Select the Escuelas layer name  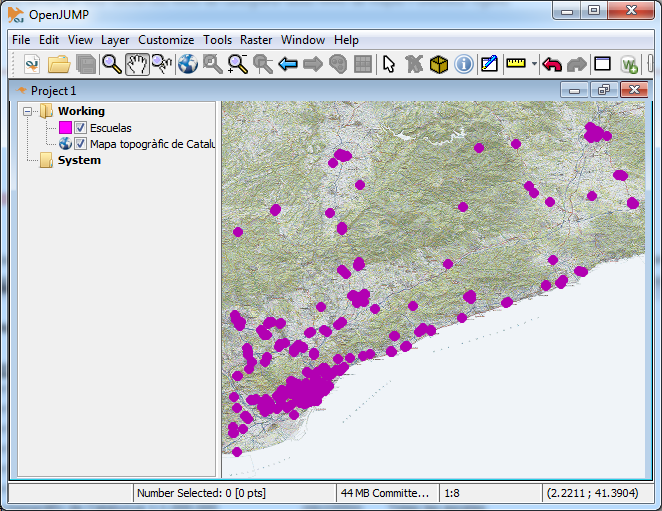(111, 128)
